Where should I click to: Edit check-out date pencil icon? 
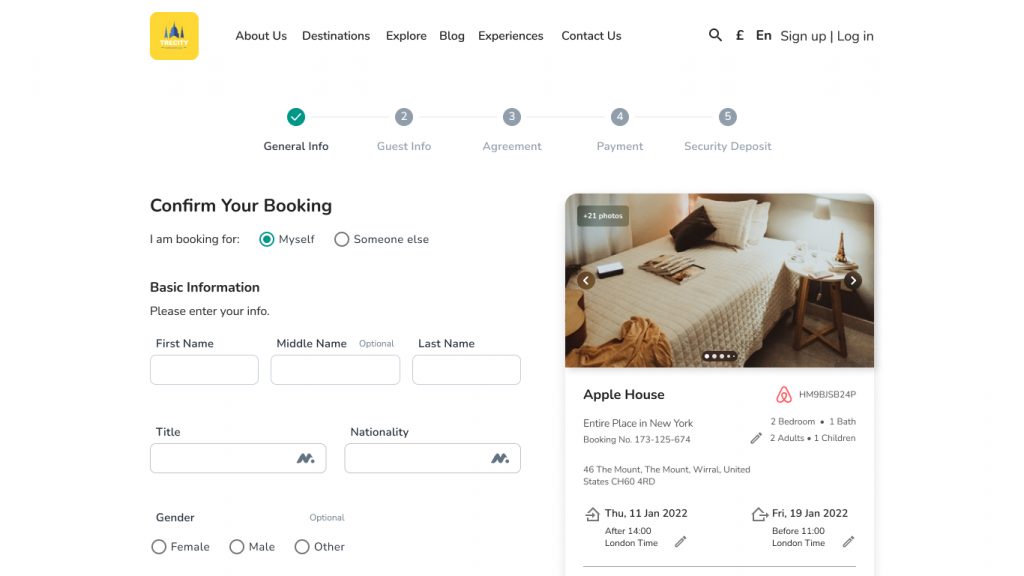(x=848, y=541)
